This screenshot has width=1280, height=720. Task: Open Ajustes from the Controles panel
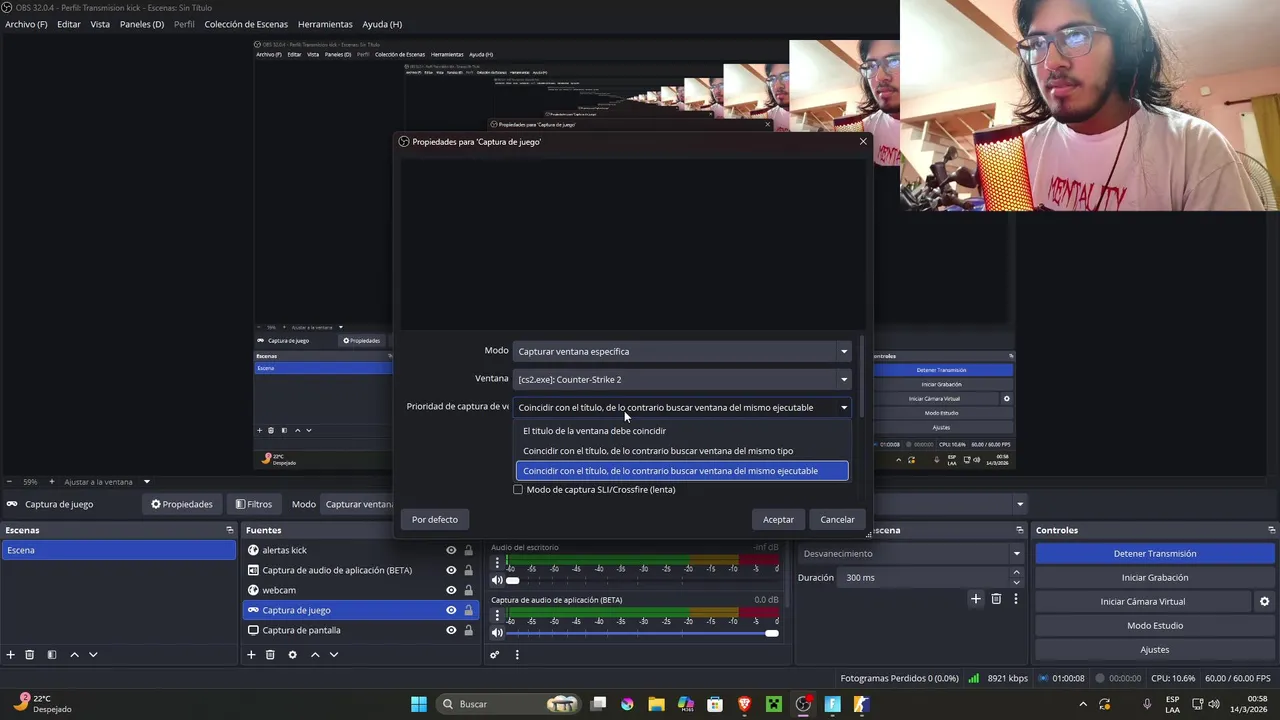point(1155,649)
